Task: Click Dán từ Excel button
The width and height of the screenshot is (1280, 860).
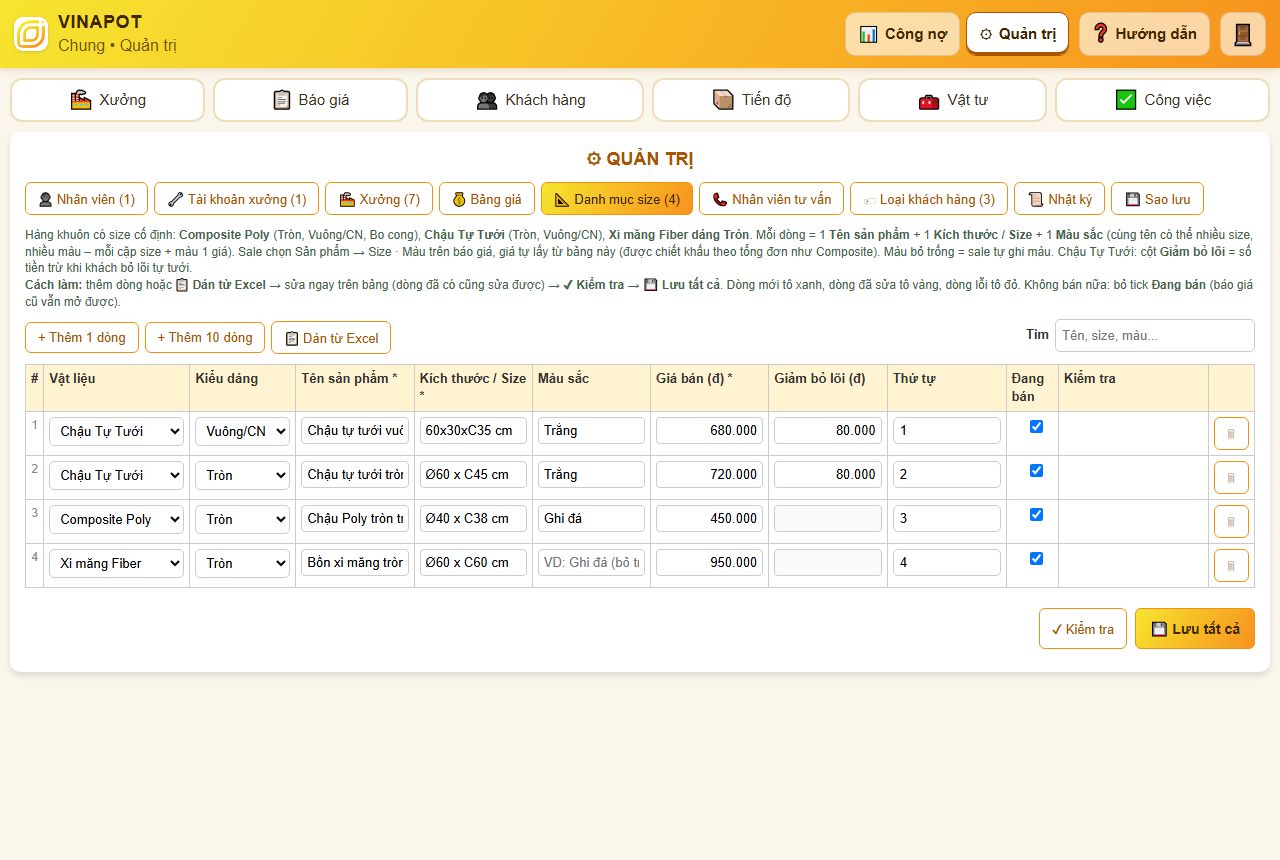Action: [x=331, y=337]
